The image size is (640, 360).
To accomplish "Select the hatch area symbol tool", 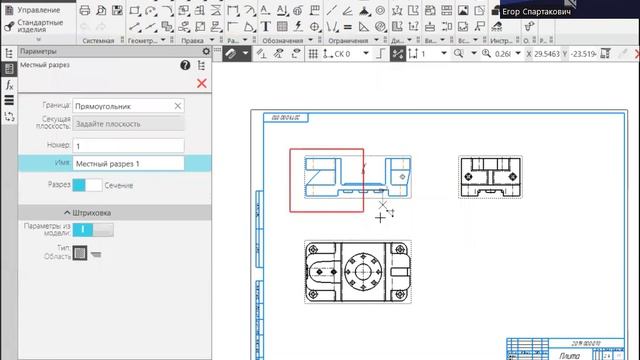I will (380, 27).
